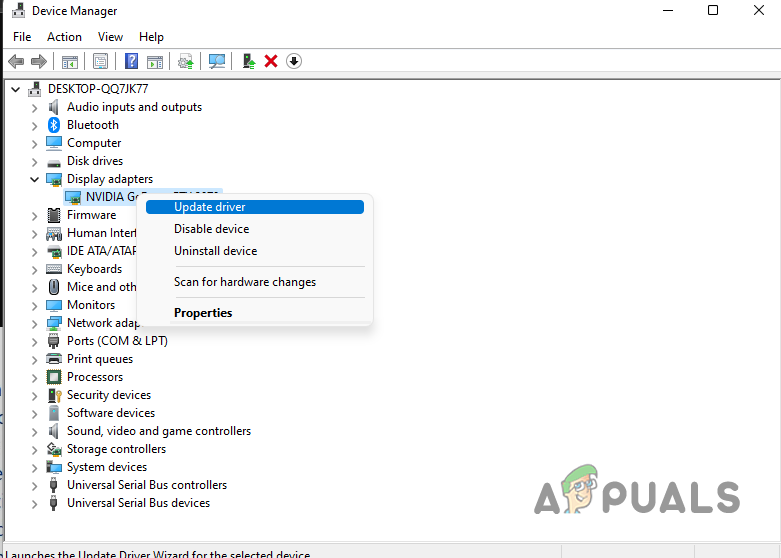The height and width of the screenshot is (558, 781).
Task: Expand the System devices node
Action: click(x=34, y=467)
